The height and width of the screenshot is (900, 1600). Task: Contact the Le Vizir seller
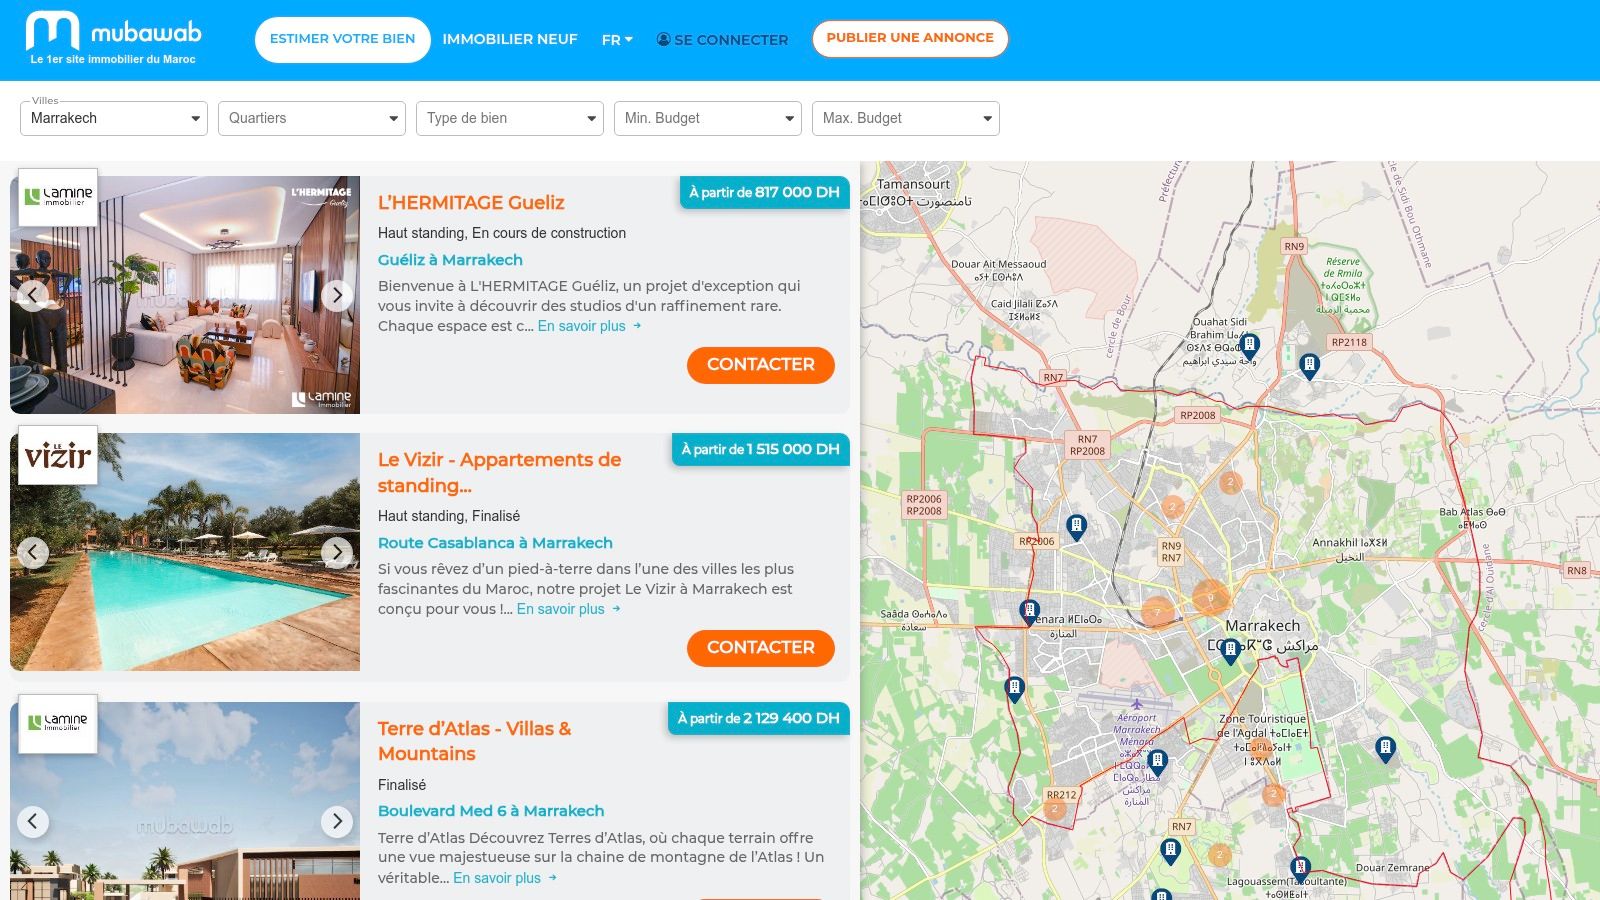click(x=761, y=648)
